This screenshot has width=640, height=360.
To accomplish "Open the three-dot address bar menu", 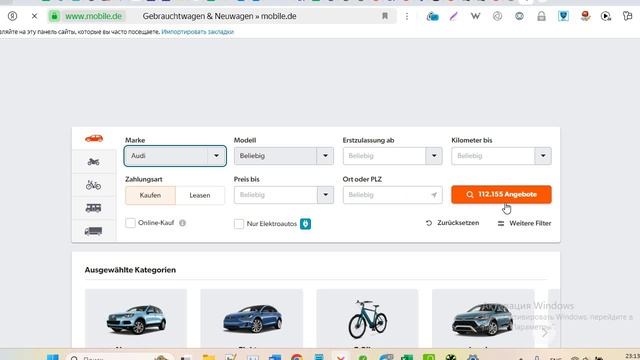I will point(407,16).
